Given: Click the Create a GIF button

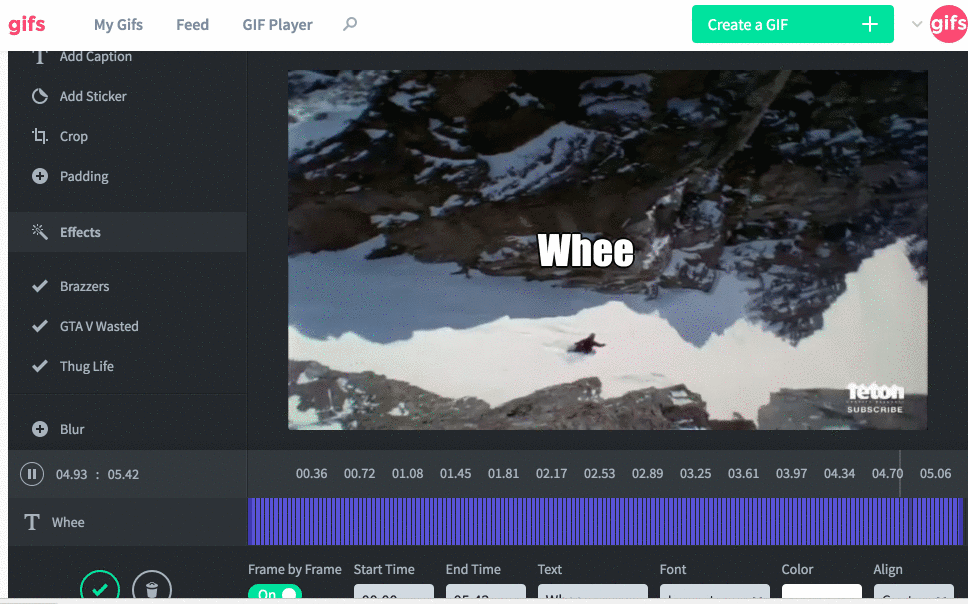Looking at the screenshot, I should [792, 25].
